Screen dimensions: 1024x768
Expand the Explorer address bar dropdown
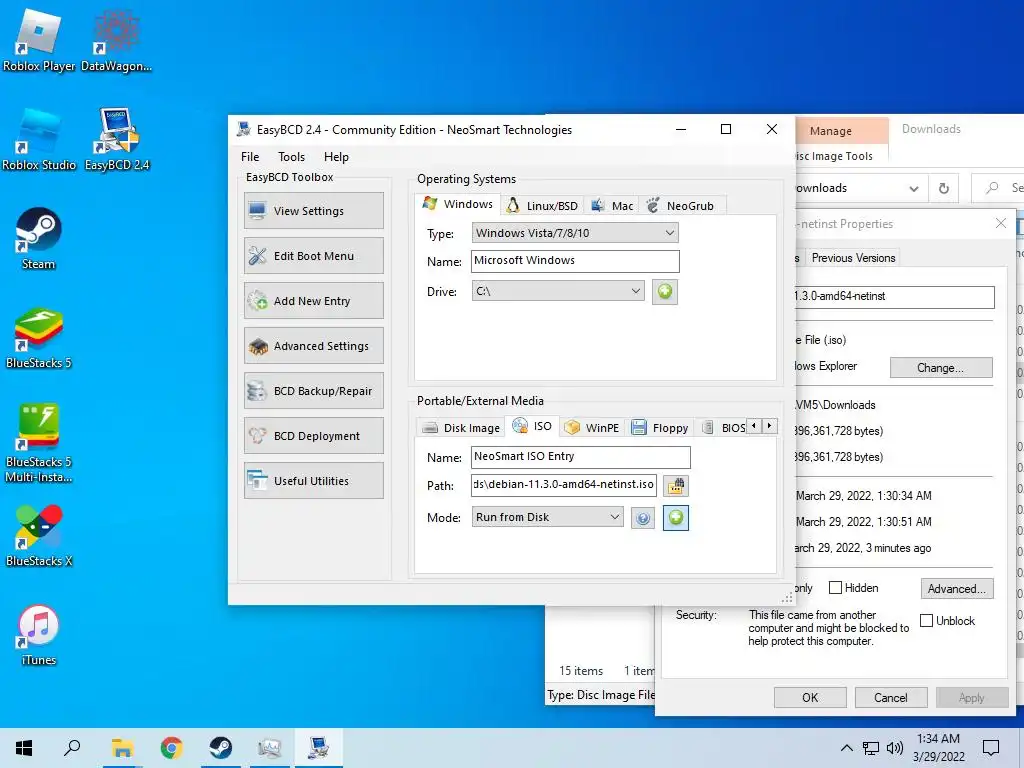coord(914,189)
